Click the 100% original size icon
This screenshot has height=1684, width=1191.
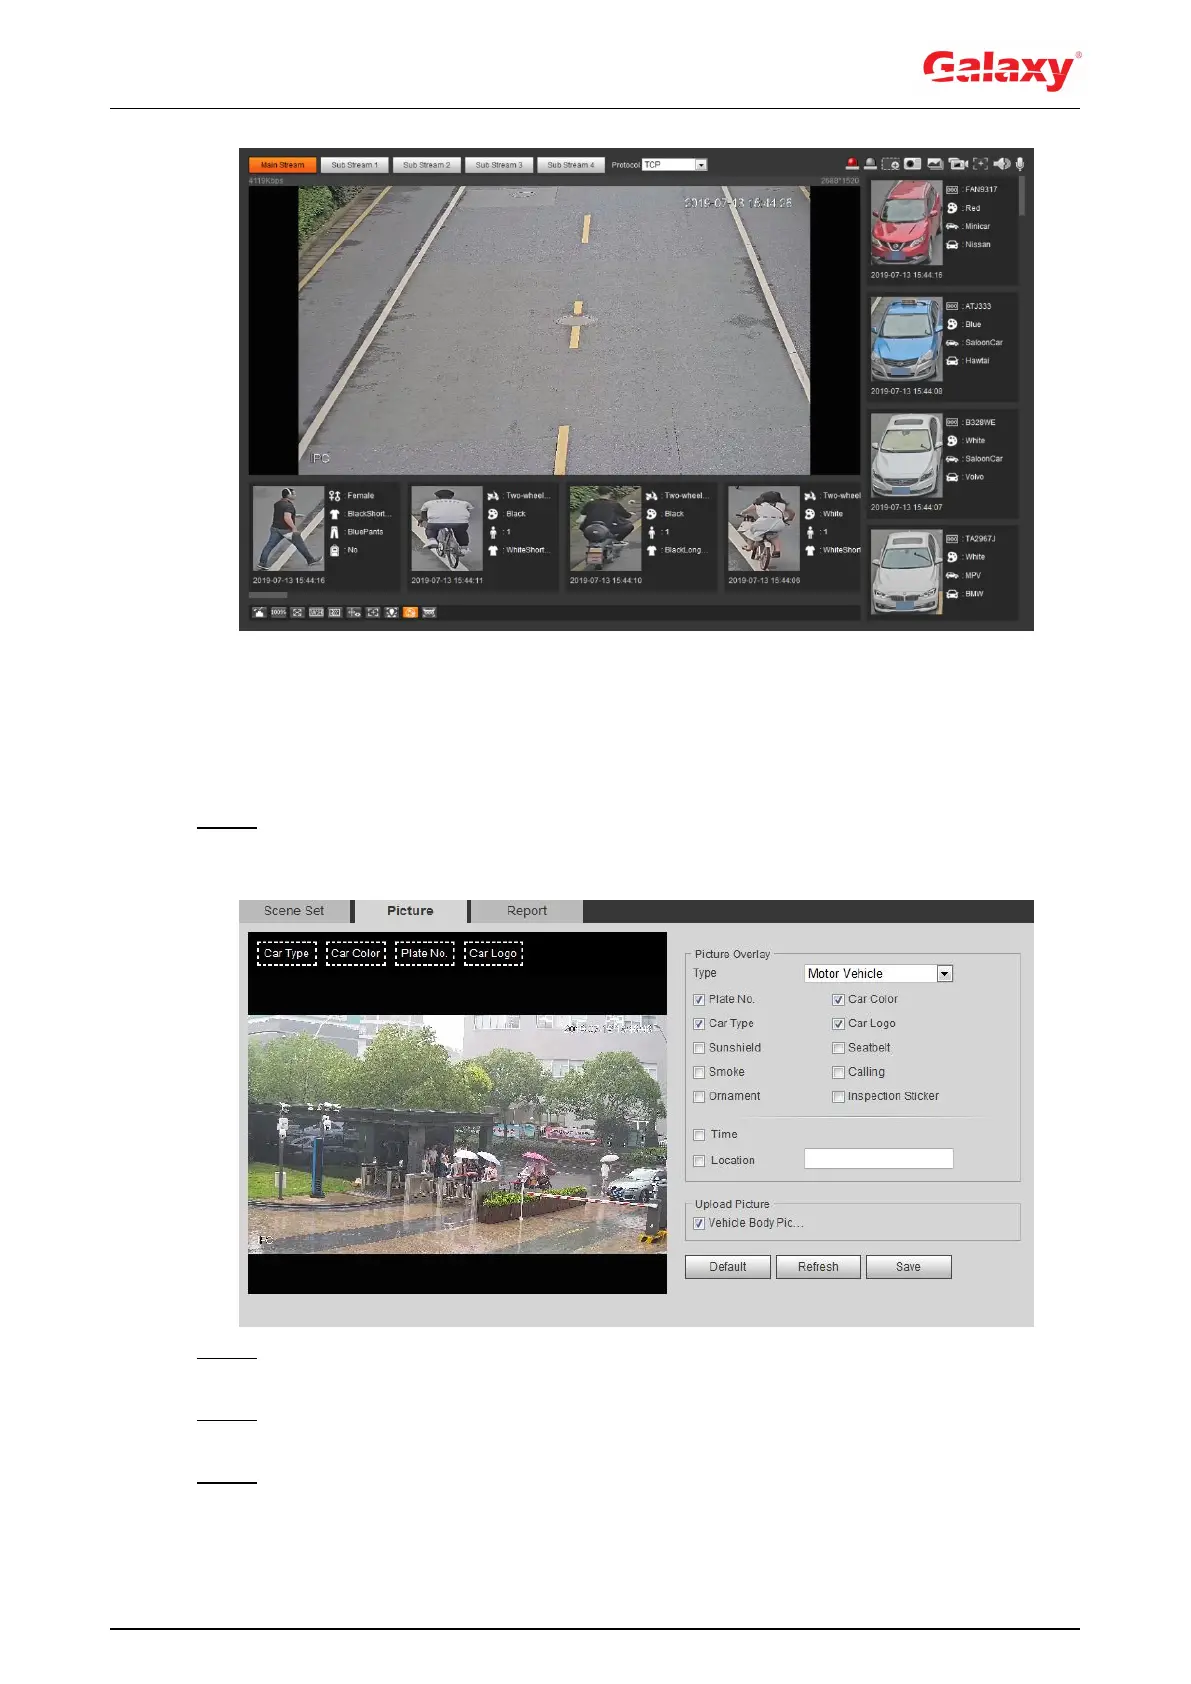click(x=278, y=612)
